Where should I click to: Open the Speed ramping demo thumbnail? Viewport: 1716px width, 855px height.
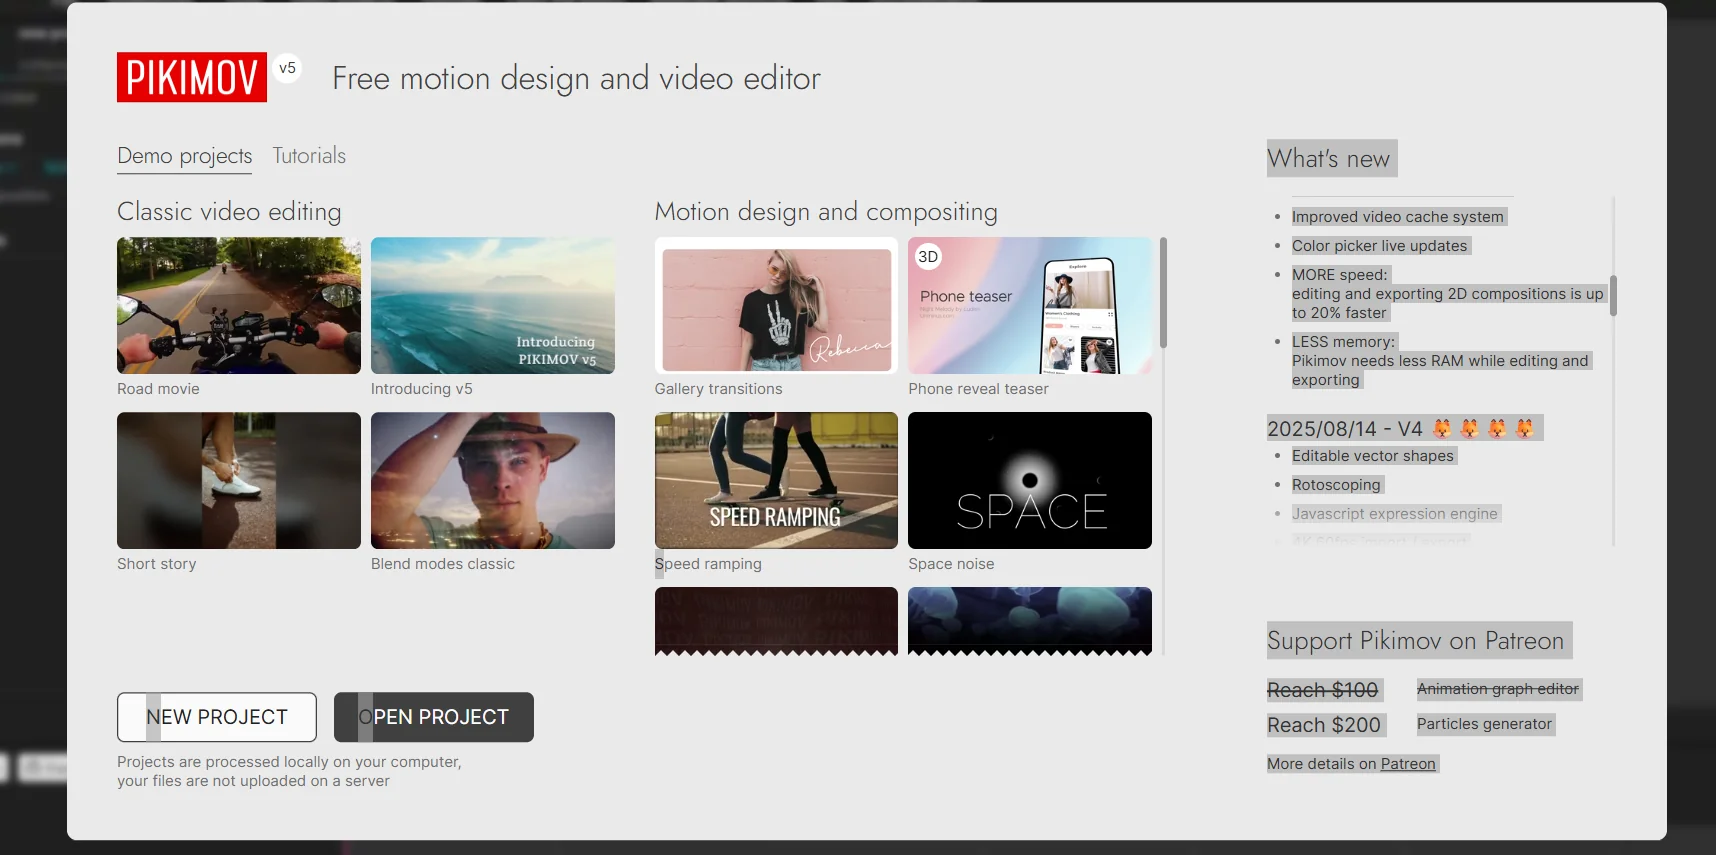tap(776, 480)
